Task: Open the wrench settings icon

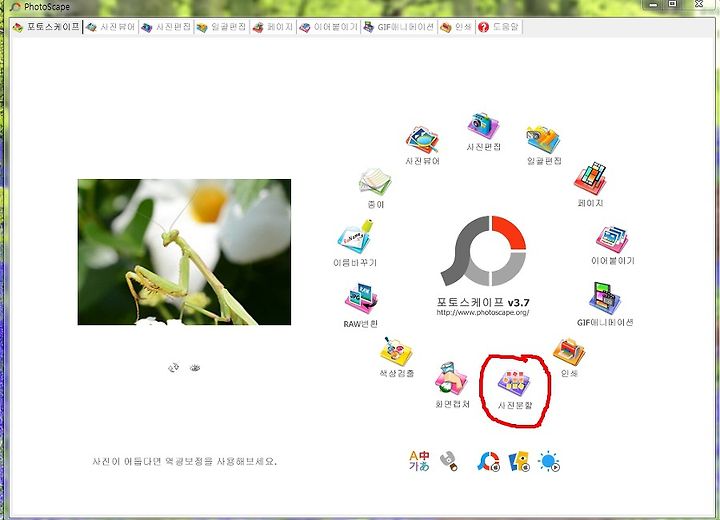Action: click(449, 461)
